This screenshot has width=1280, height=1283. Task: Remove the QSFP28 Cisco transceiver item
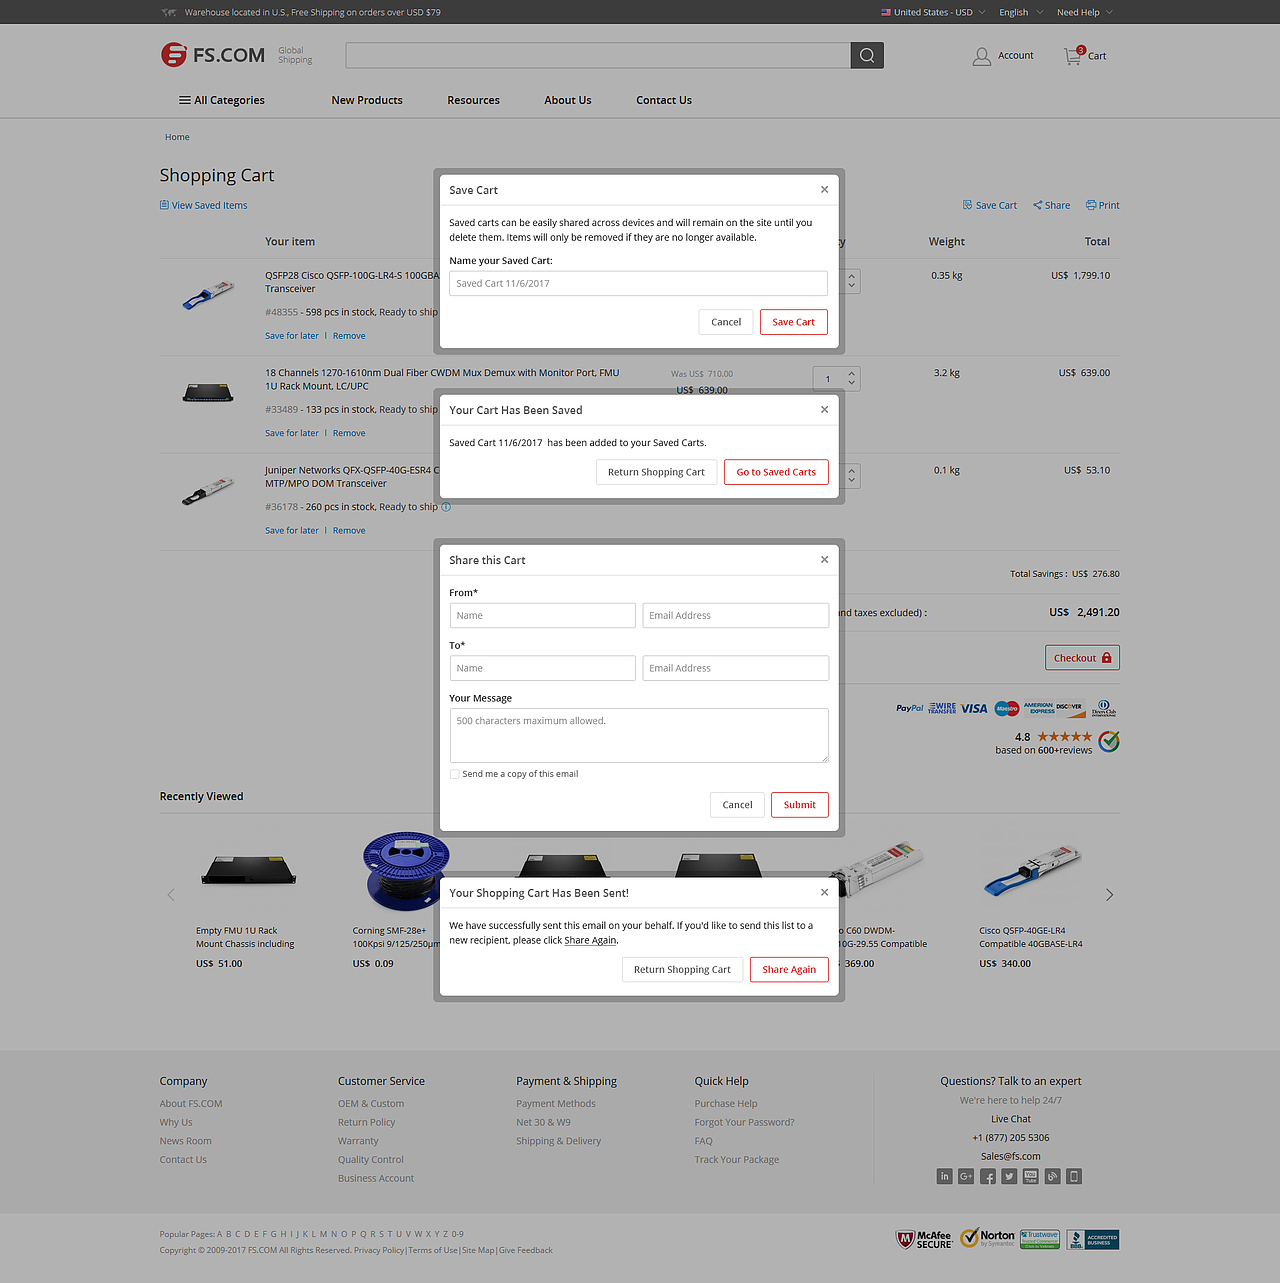[x=349, y=336]
